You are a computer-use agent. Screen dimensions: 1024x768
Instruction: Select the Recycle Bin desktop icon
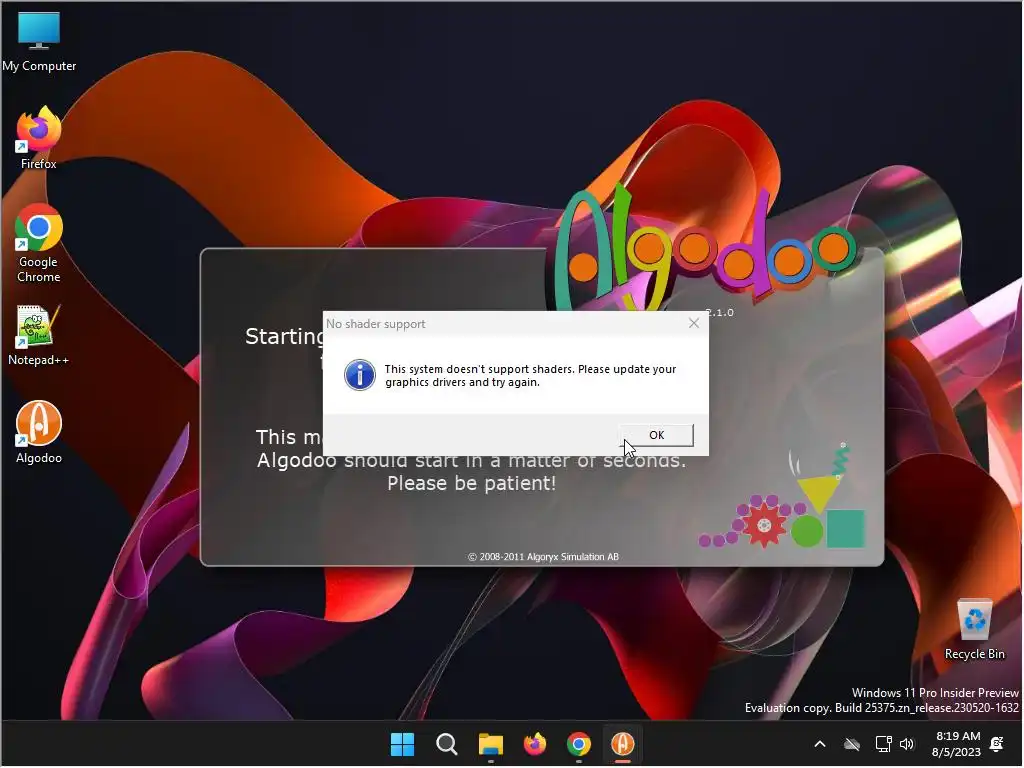click(x=974, y=630)
